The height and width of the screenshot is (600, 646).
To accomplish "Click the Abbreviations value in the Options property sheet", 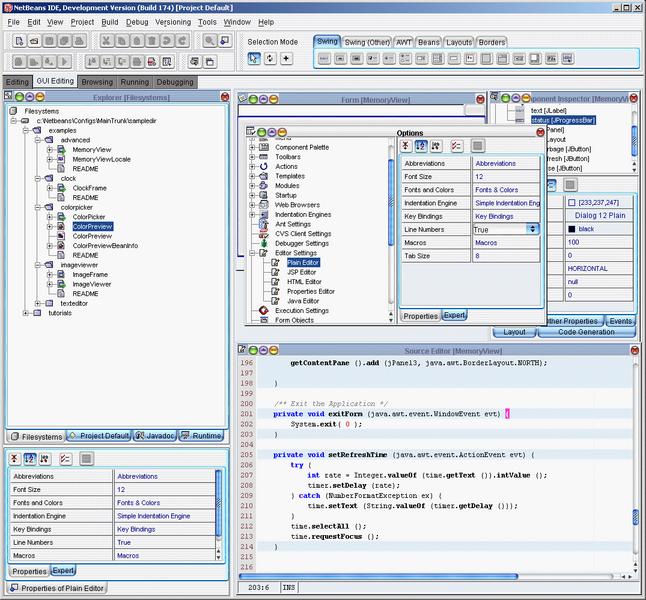I will point(506,164).
